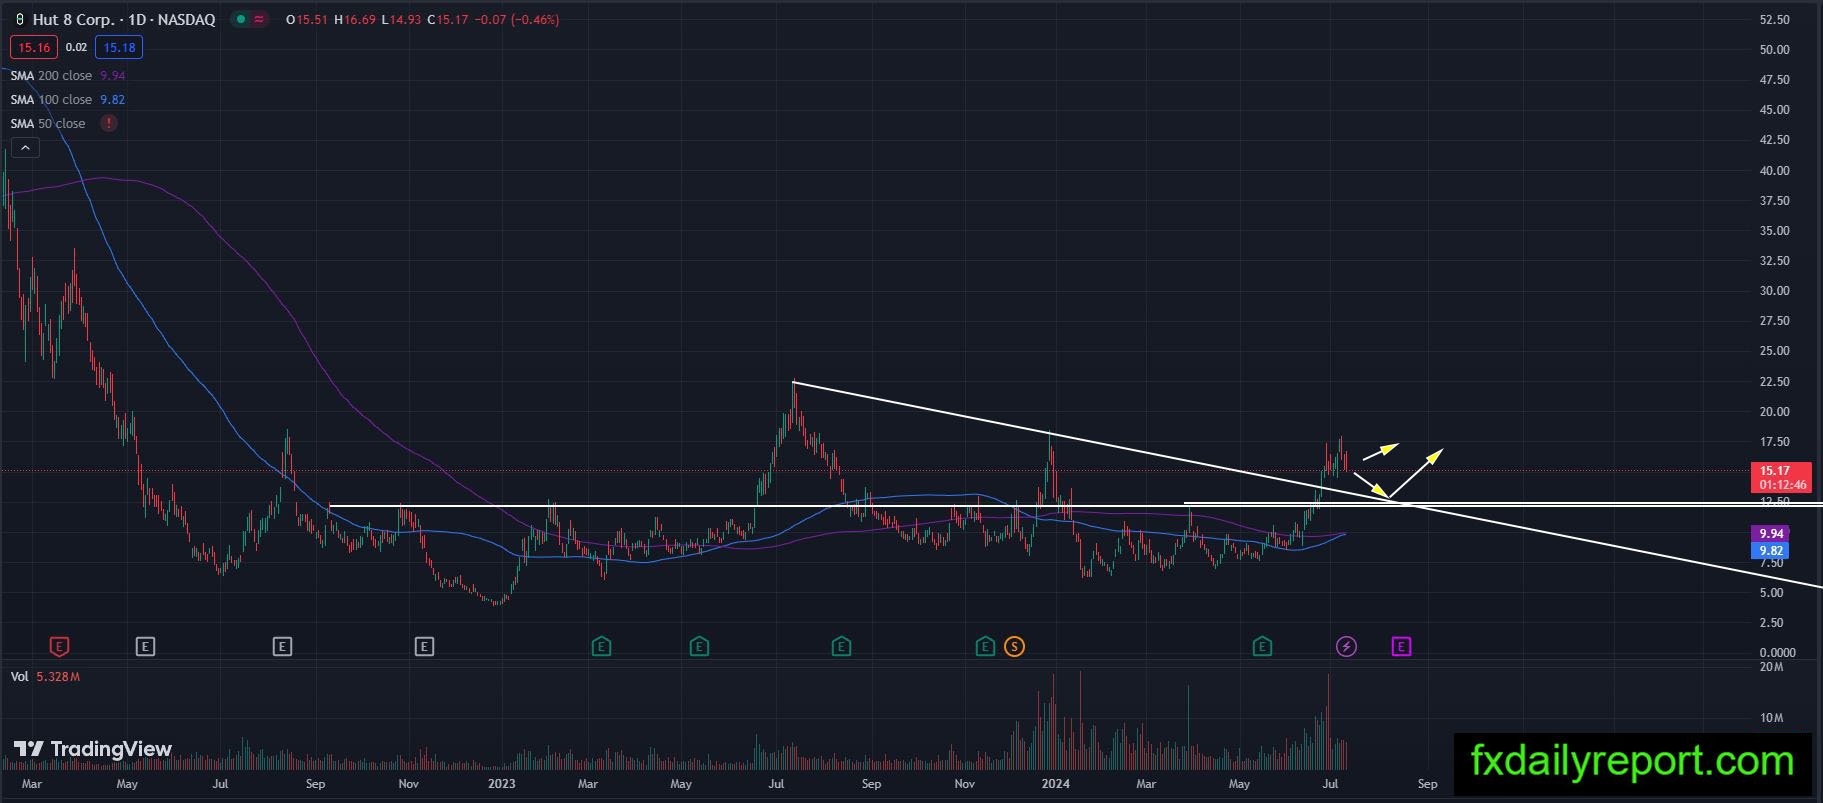Click the 20M volume axis label

[1773, 667]
